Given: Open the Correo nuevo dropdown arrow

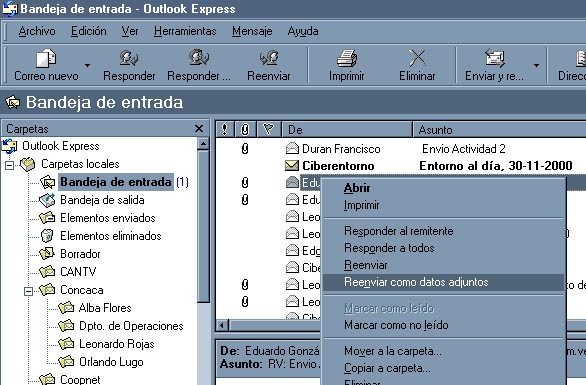Looking at the screenshot, I should [x=87, y=65].
